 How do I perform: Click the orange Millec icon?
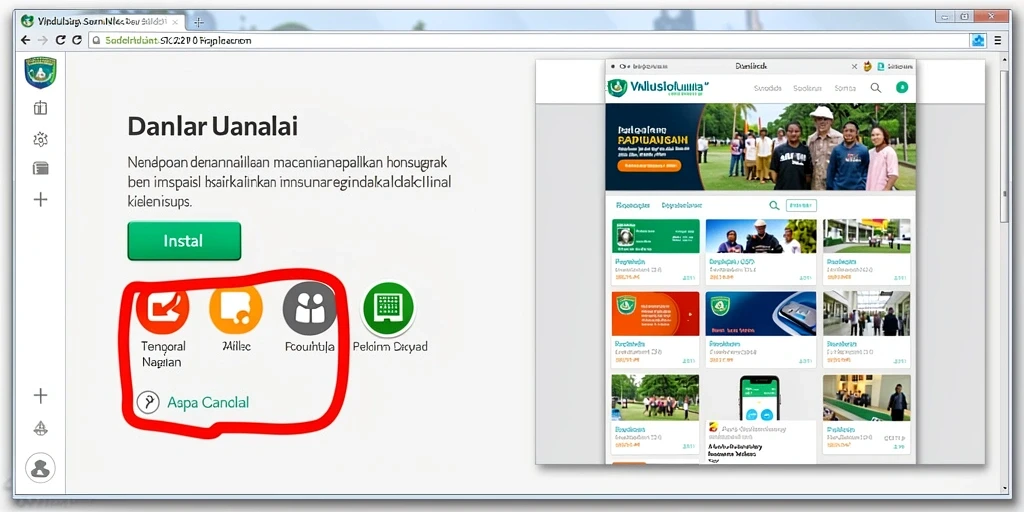click(236, 308)
